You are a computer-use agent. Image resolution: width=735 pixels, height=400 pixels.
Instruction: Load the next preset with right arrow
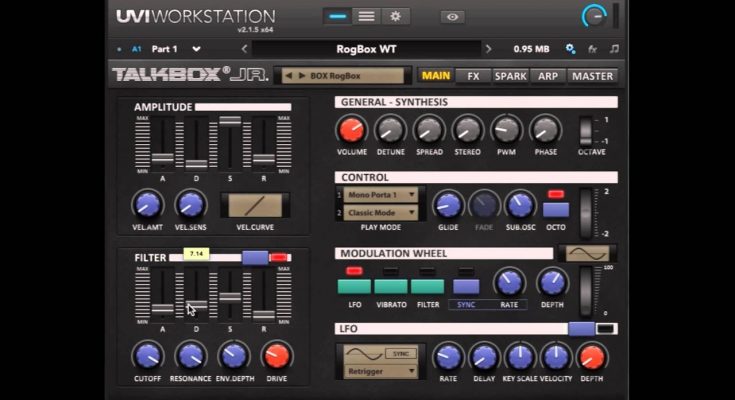tap(489, 48)
